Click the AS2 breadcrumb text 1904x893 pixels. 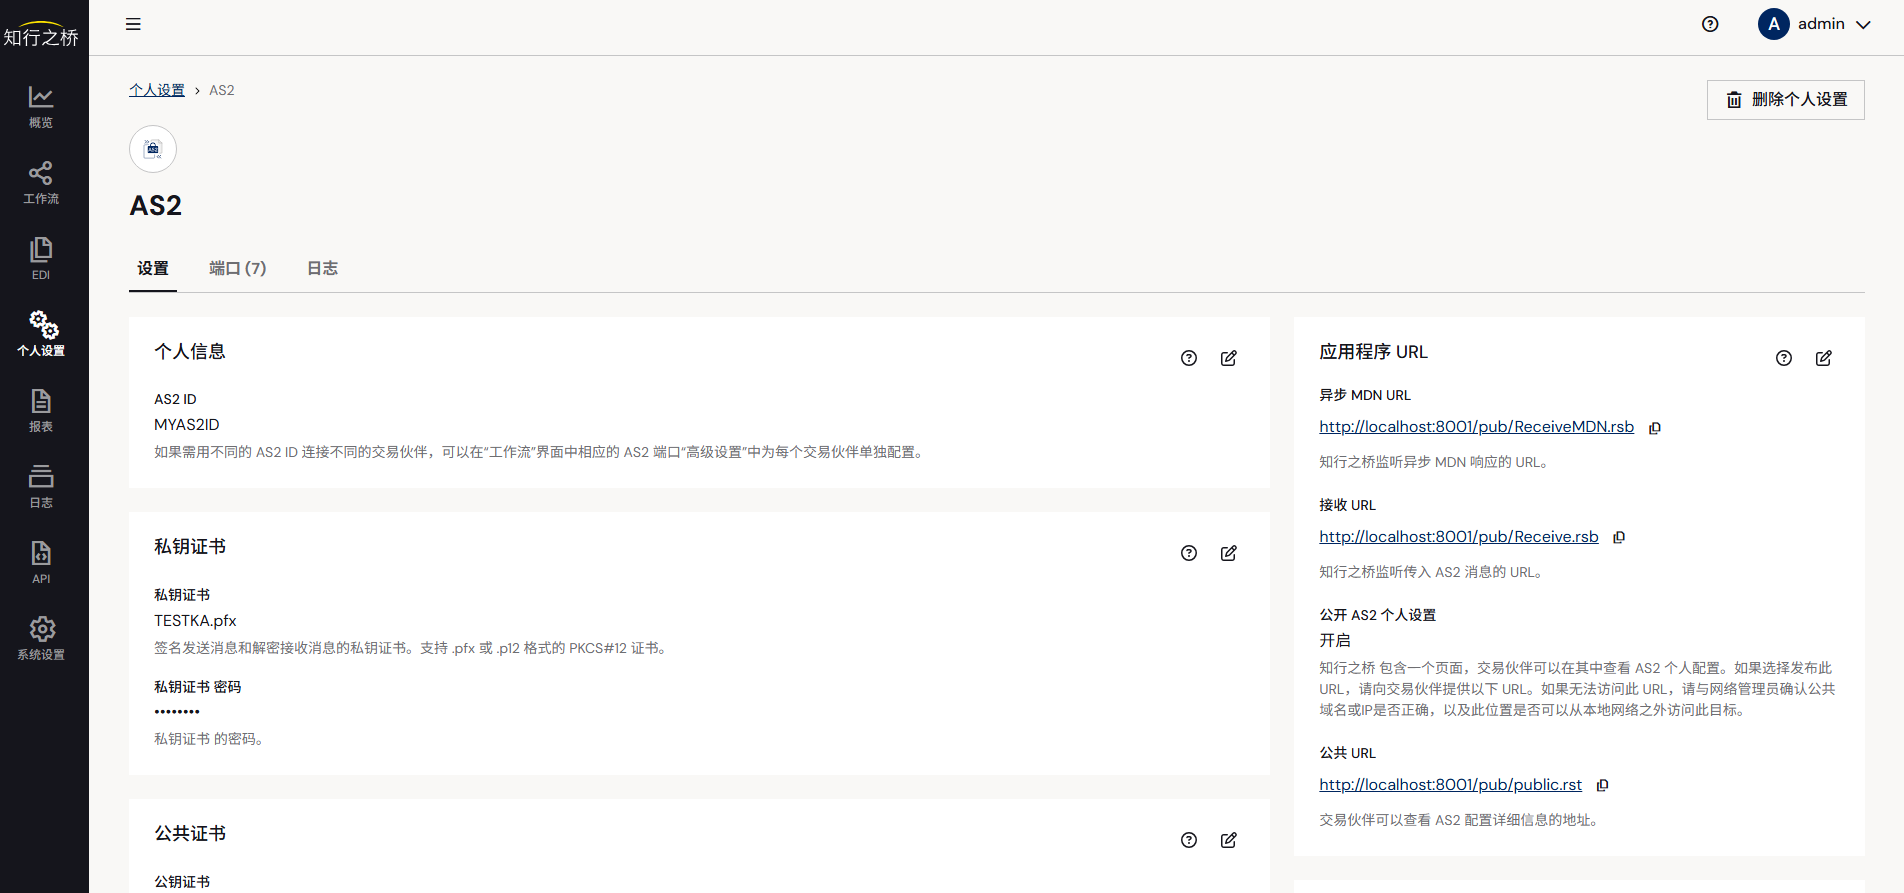click(x=222, y=90)
